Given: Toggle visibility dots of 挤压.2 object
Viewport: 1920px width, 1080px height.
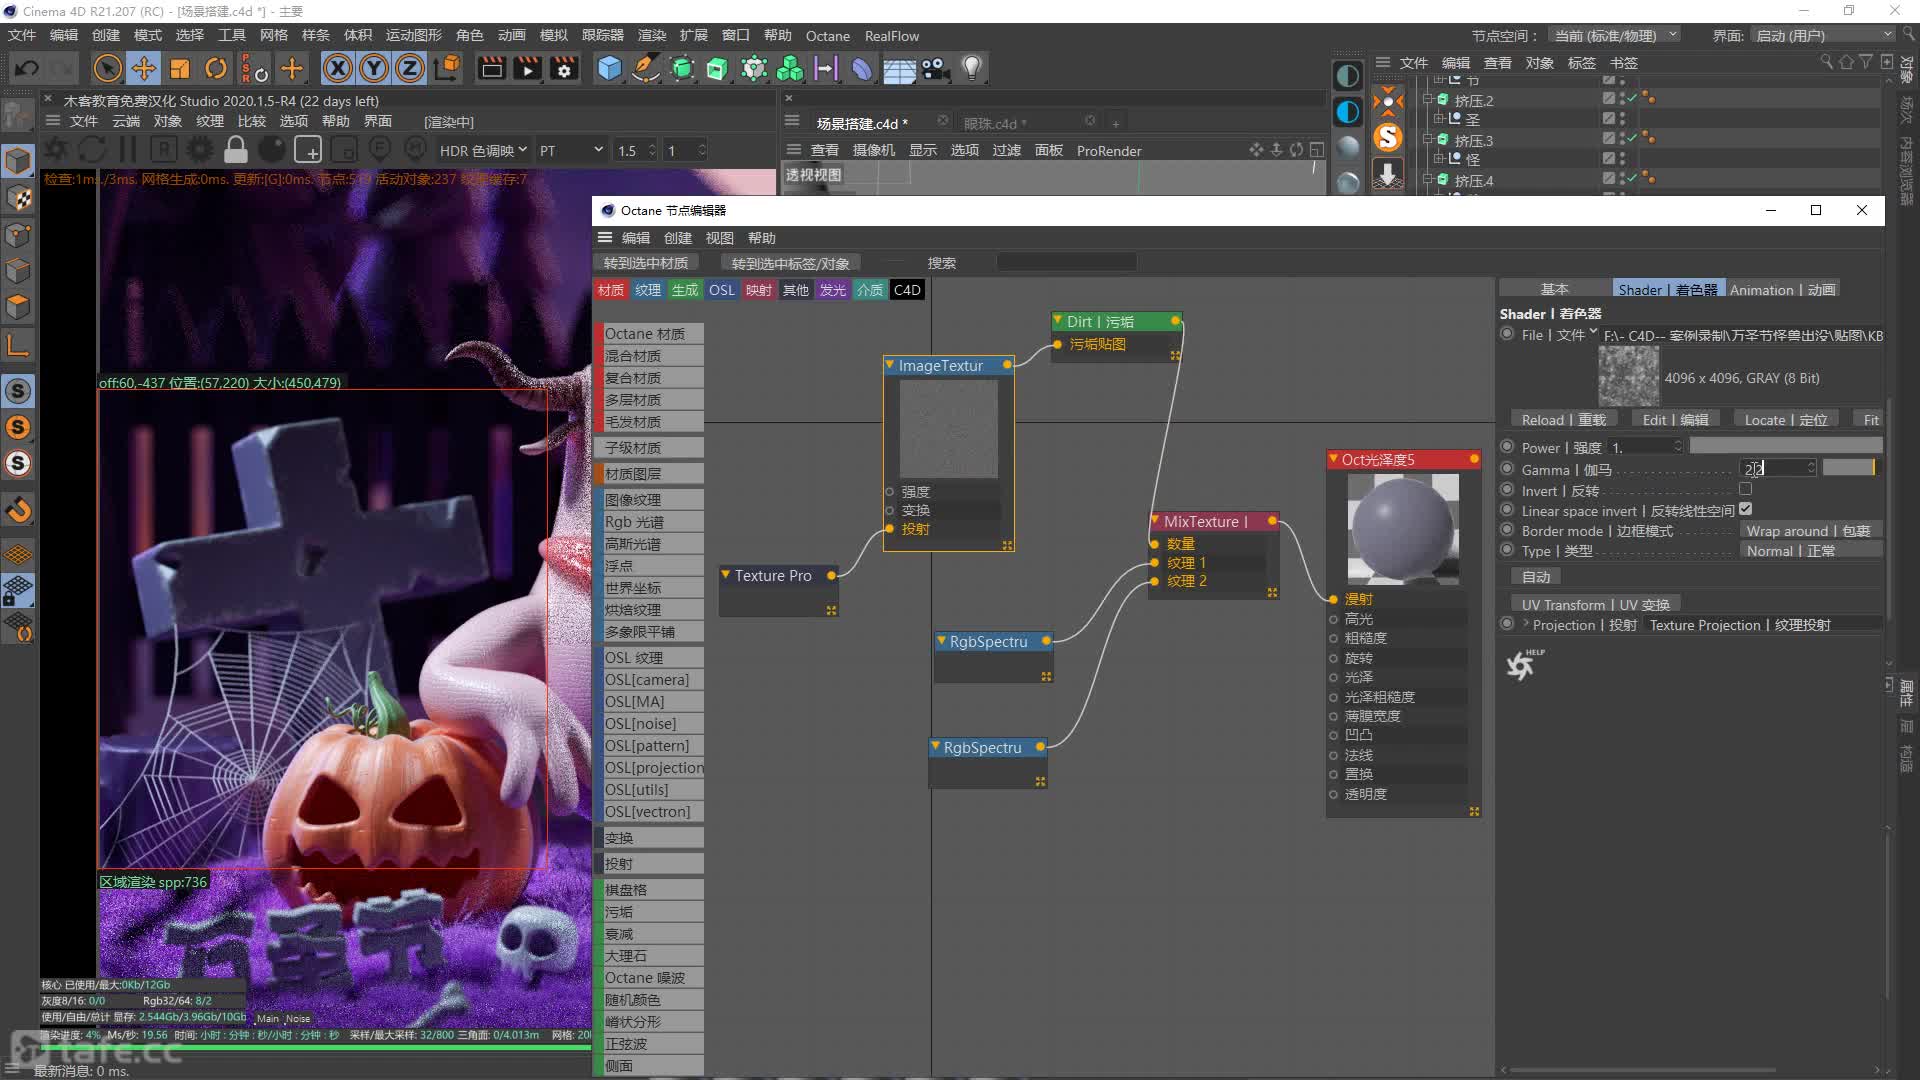Looking at the screenshot, I should click(x=1622, y=100).
